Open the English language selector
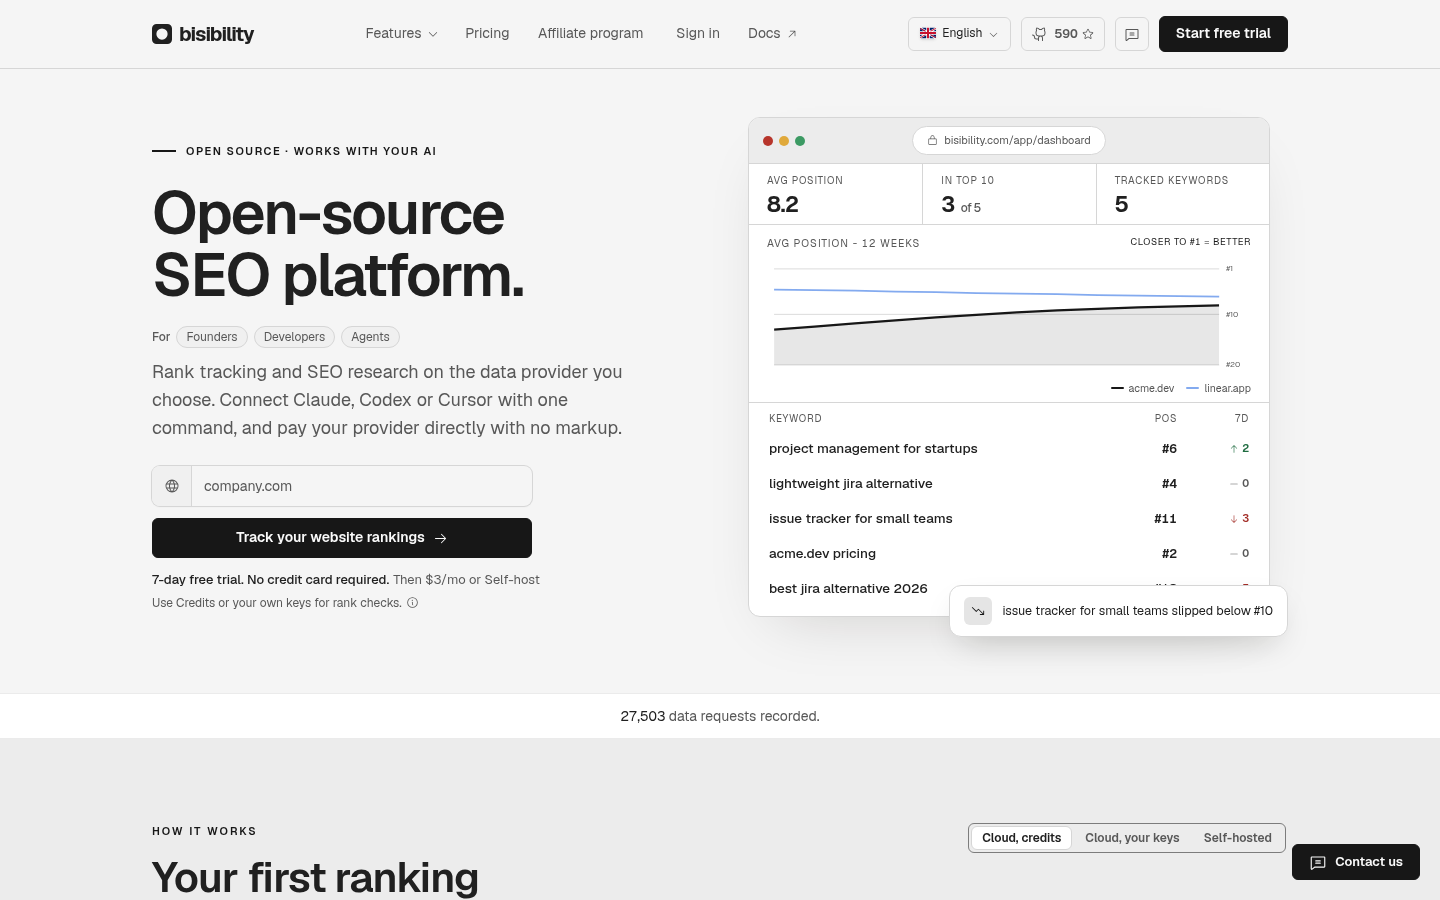 [x=959, y=33]
